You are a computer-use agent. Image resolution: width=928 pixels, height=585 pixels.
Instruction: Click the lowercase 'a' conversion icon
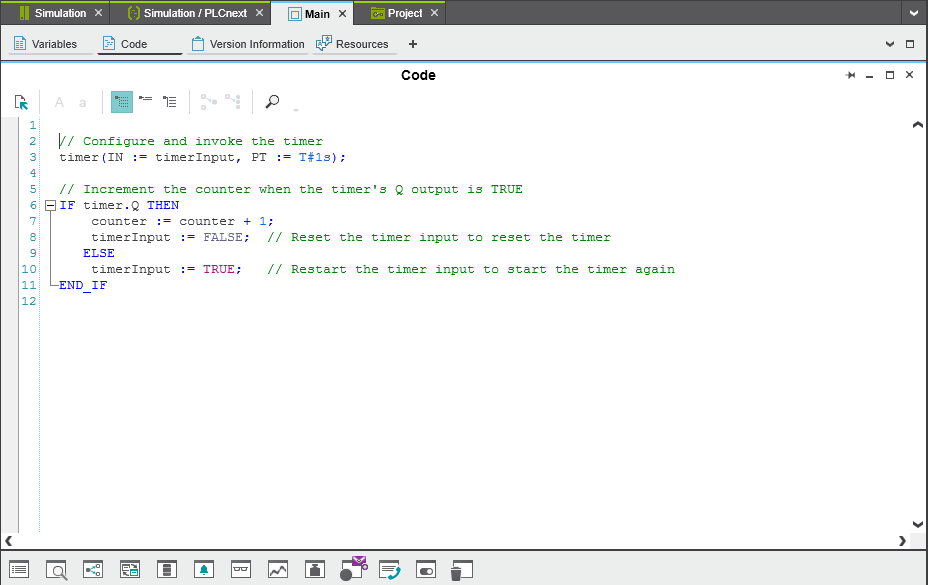coord(82,103)
